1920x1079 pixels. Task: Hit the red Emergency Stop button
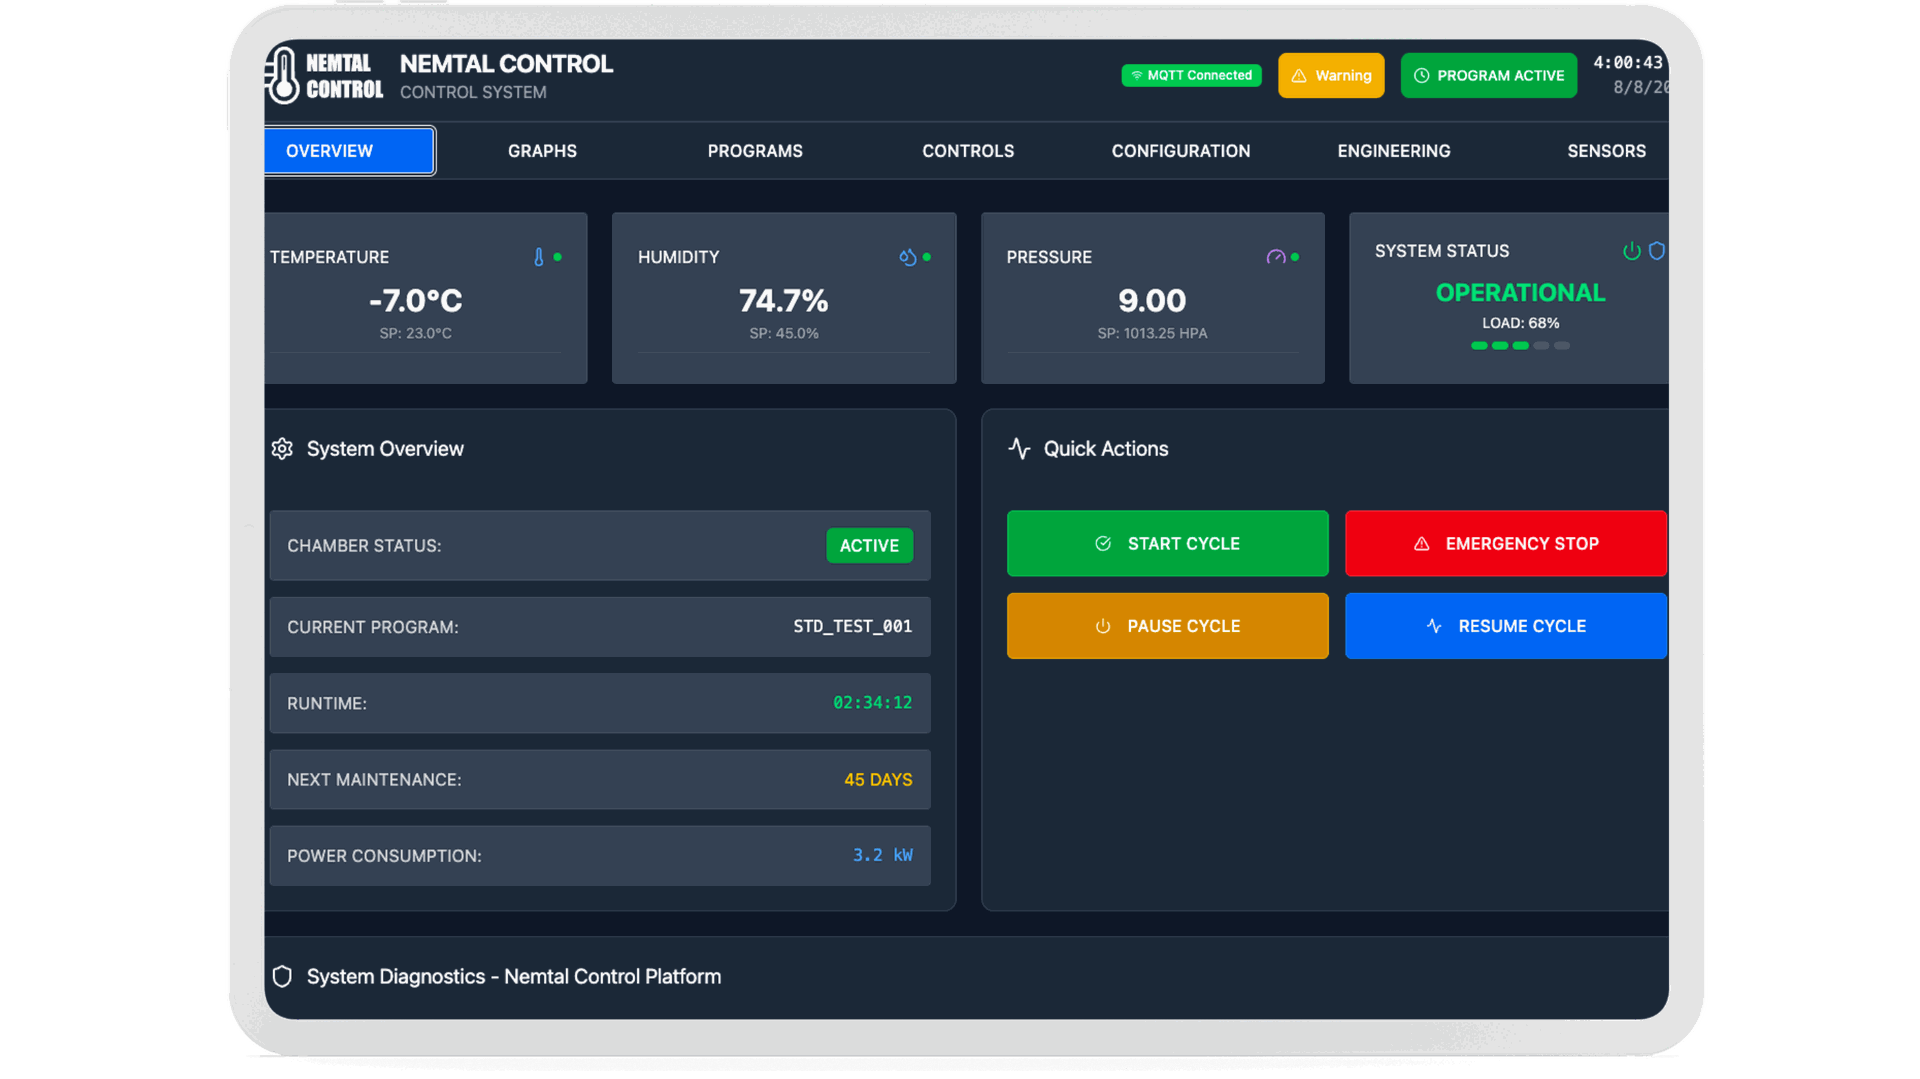pos(1505,544)
